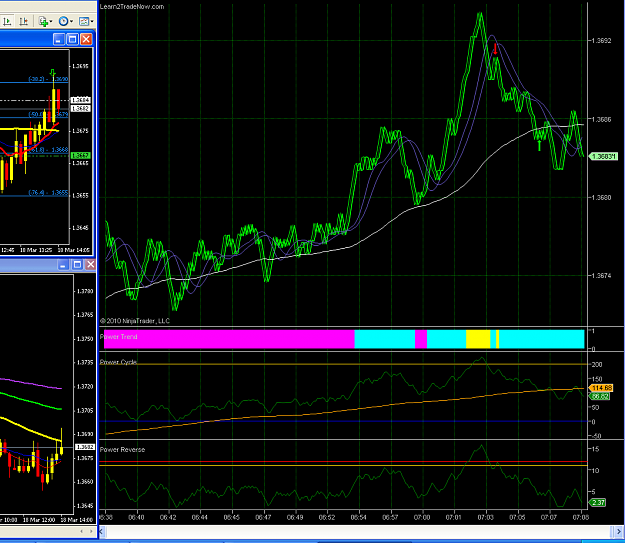Click the 10 level on Power Reverse axis

point(595,470)
